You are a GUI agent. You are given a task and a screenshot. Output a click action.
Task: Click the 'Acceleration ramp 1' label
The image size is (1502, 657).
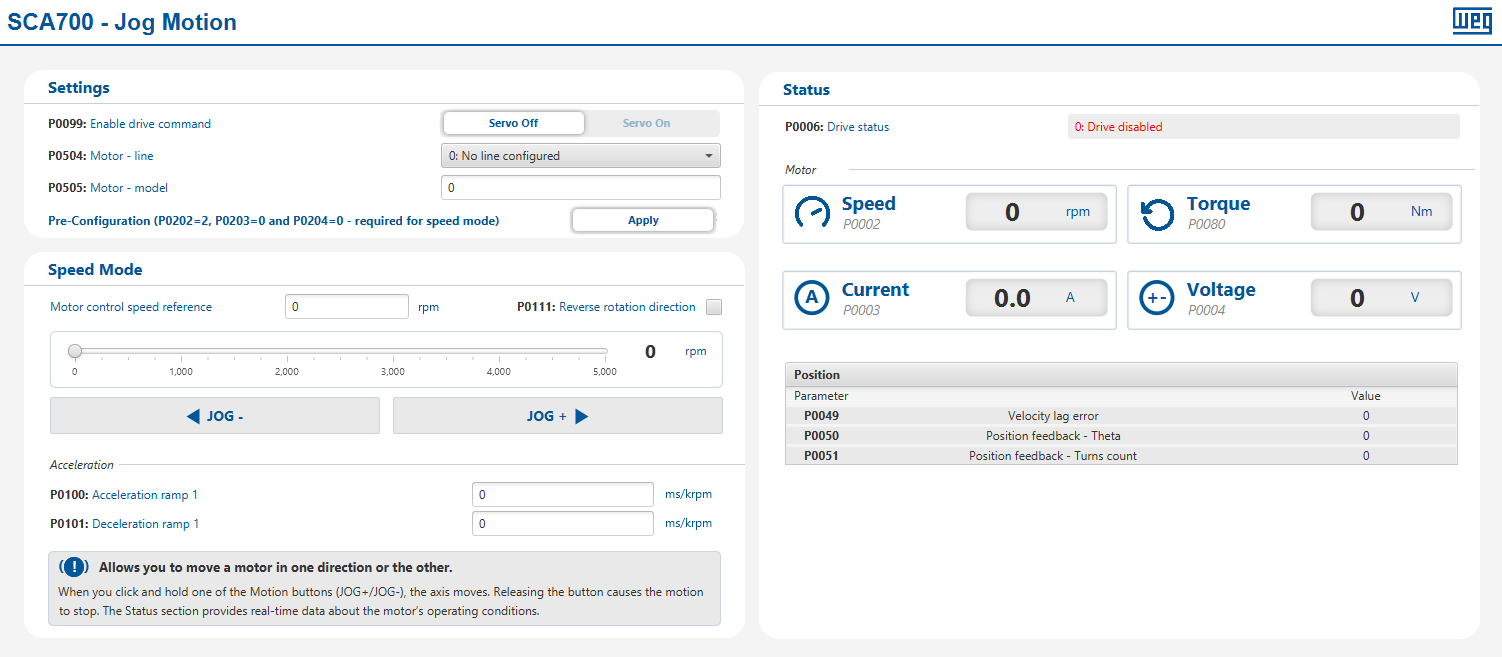(x=145, y=495)
